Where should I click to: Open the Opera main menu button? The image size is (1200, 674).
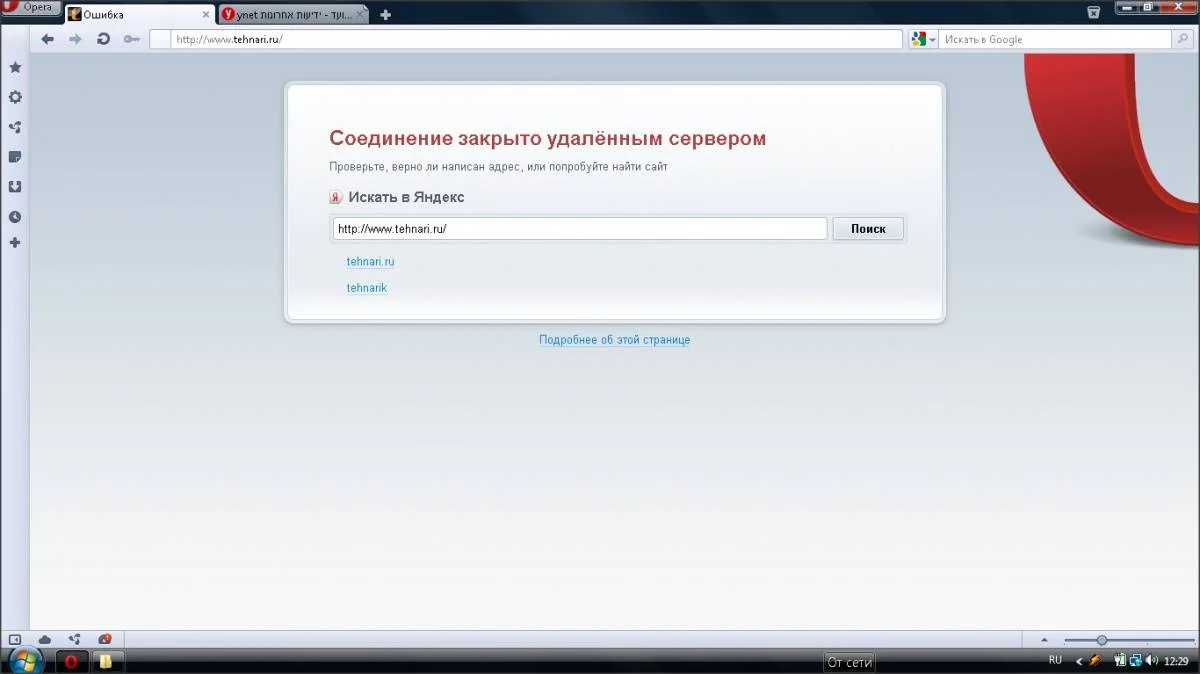coord(30,8)
